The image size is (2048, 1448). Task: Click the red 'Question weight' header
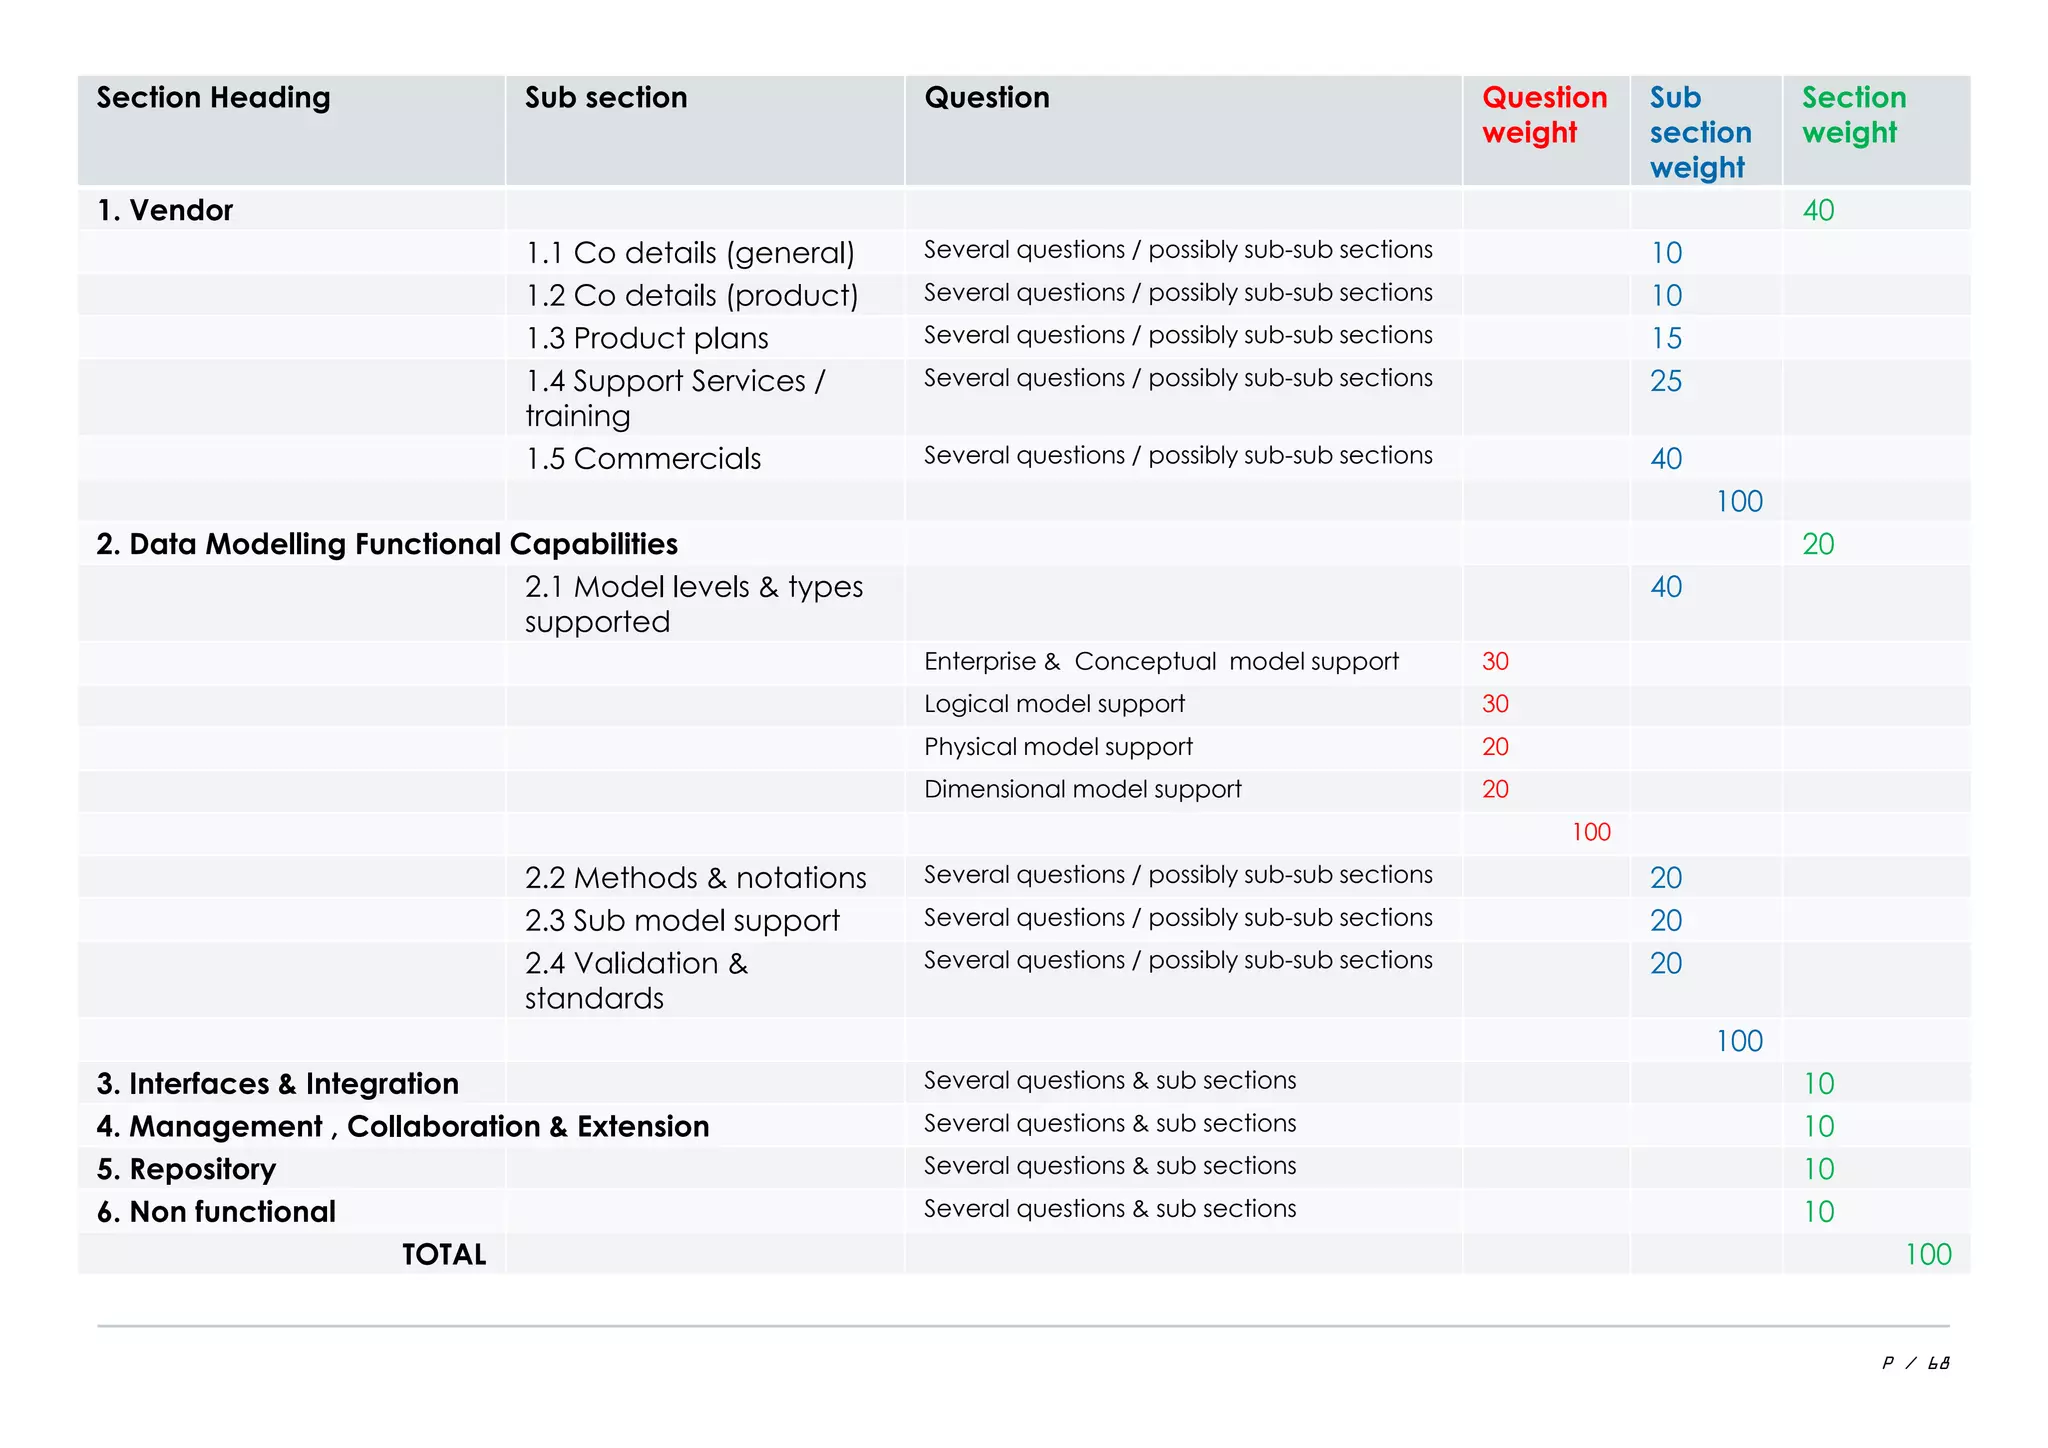[x=1544, y=115]
